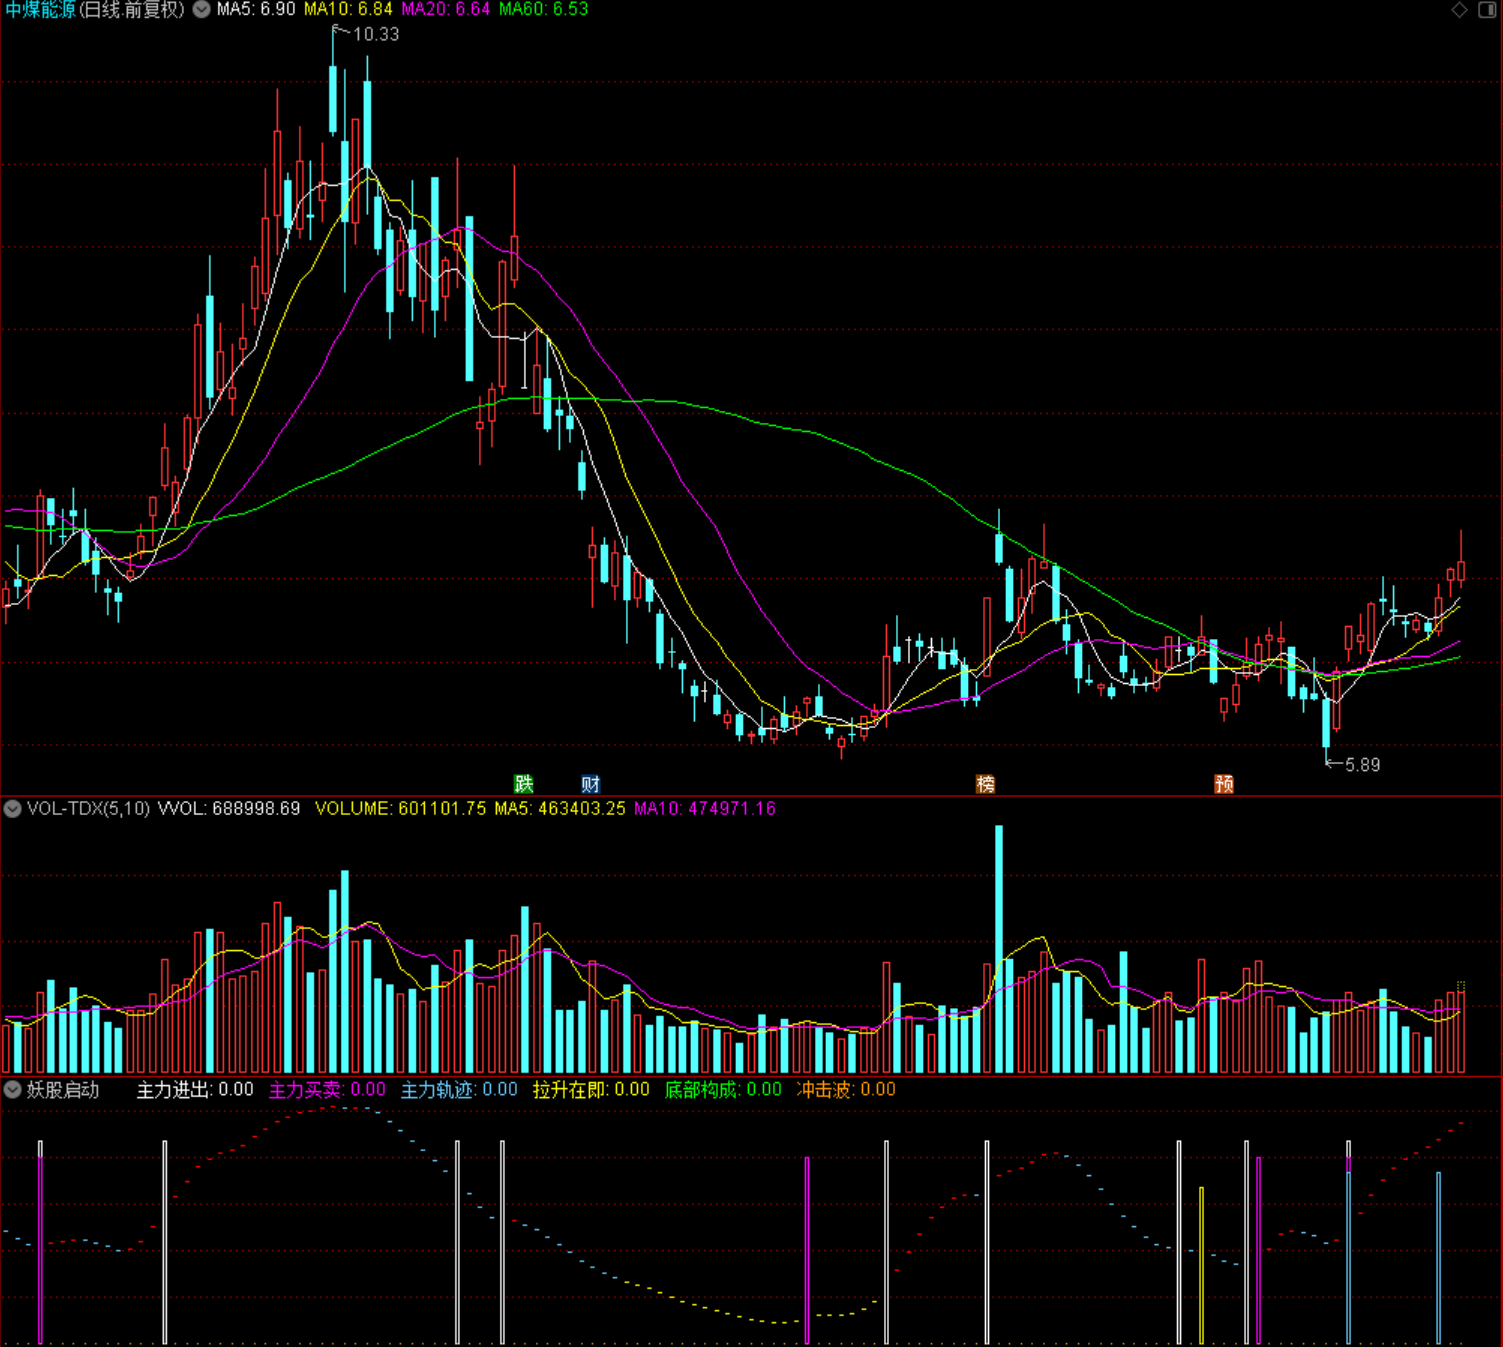Click the 5.89 low price label
This screenshot has height=1347, width=1503.
1362,765
